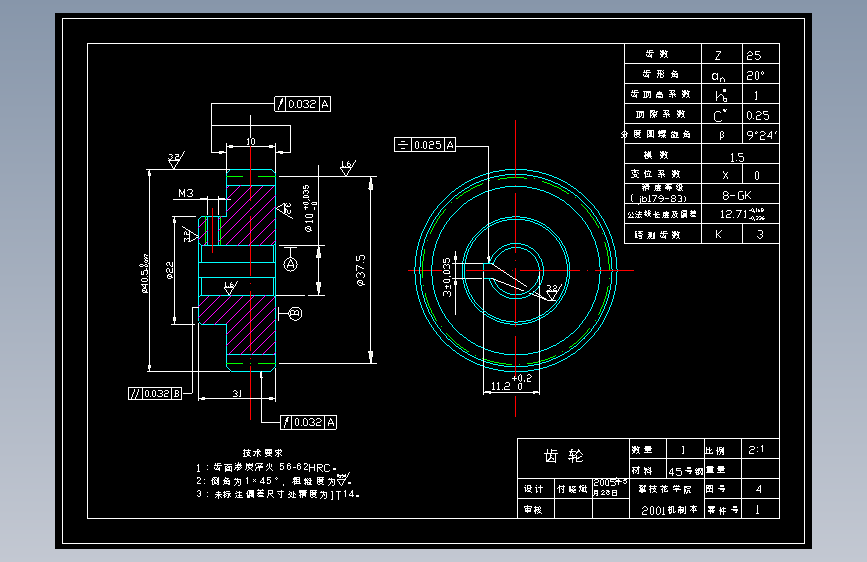This screenshot has width=867, height=562.
Task: Select the 0.025 A symmetry tolerance frame
Action: pyautogui.click(x=425, y=145)
